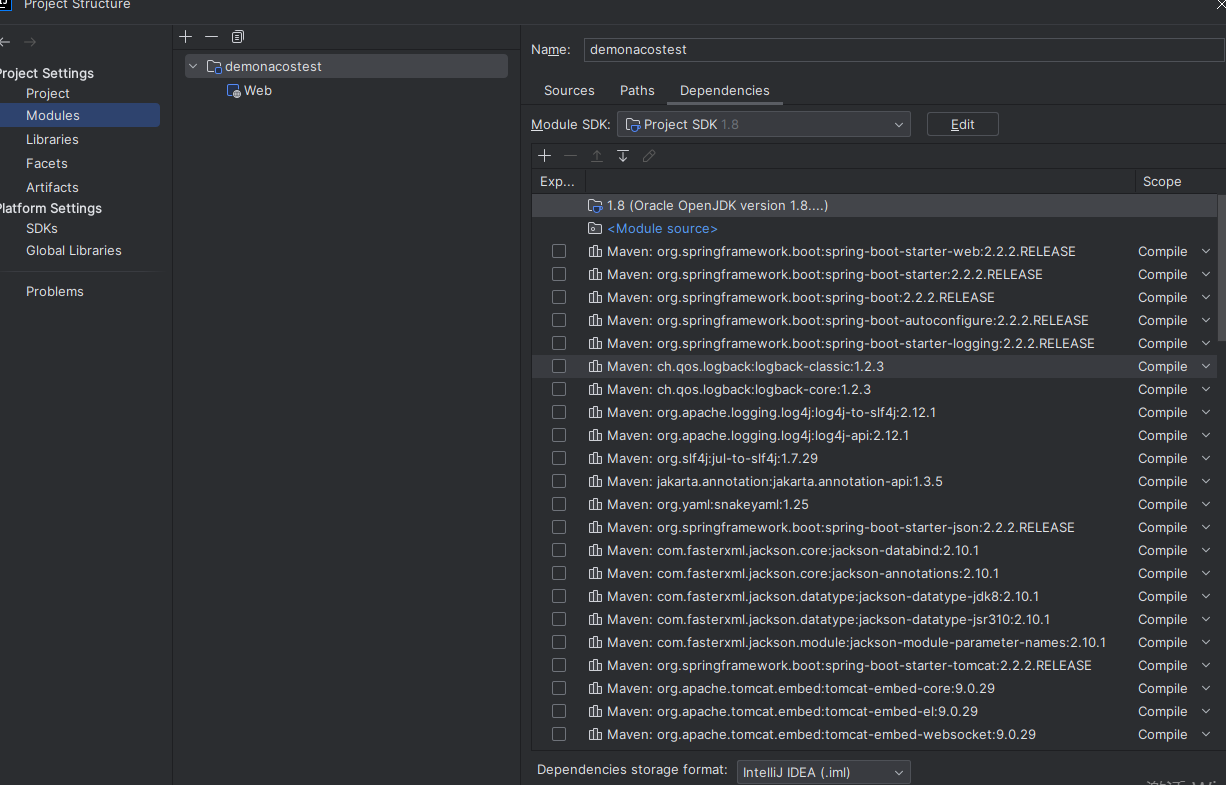The height and width of the screenshot is (785, 1226).
Task: Select the Dependencies tab
Action: tap(725, 90)
